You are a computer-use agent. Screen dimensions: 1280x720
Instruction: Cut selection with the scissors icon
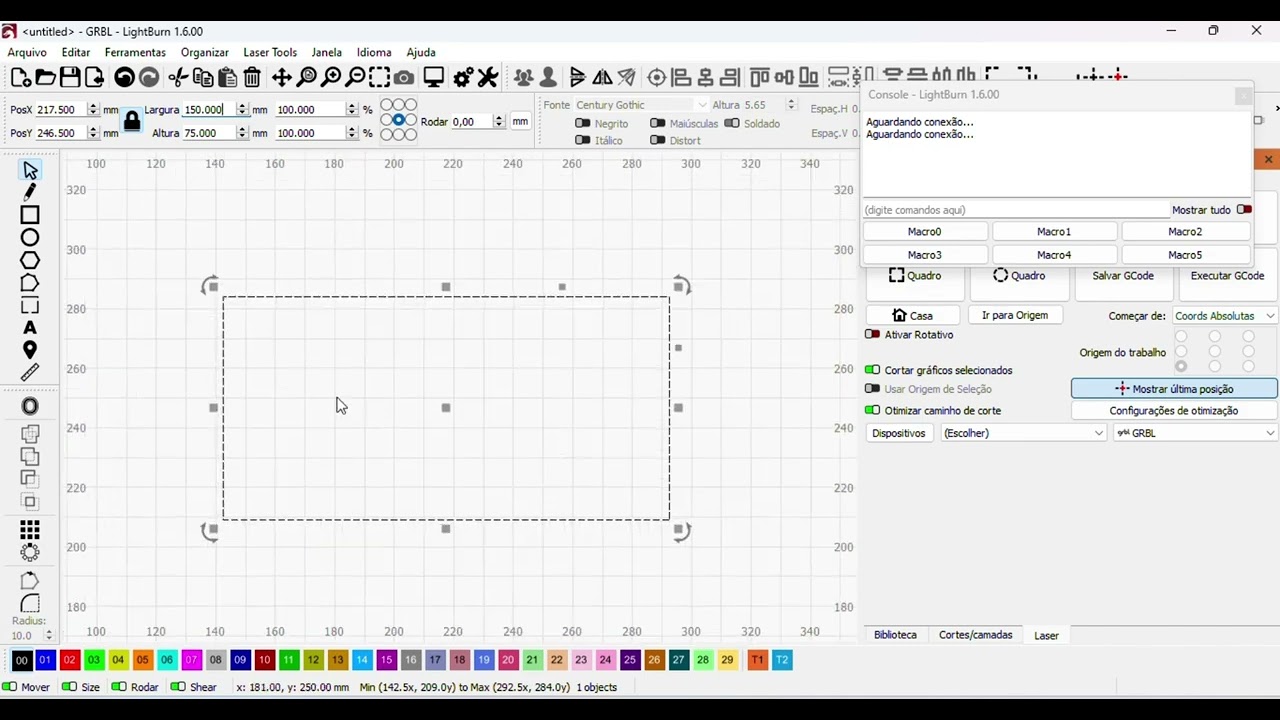178,77
